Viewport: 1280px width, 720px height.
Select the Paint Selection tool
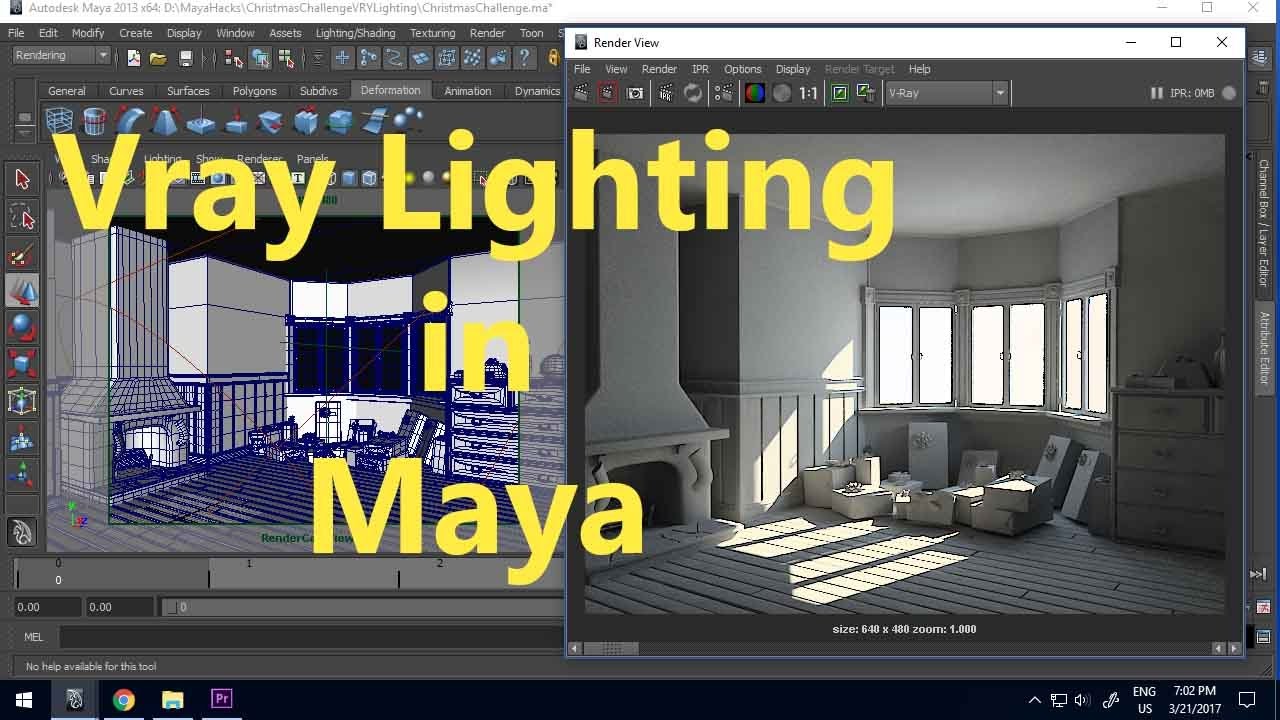coord(22,256)
